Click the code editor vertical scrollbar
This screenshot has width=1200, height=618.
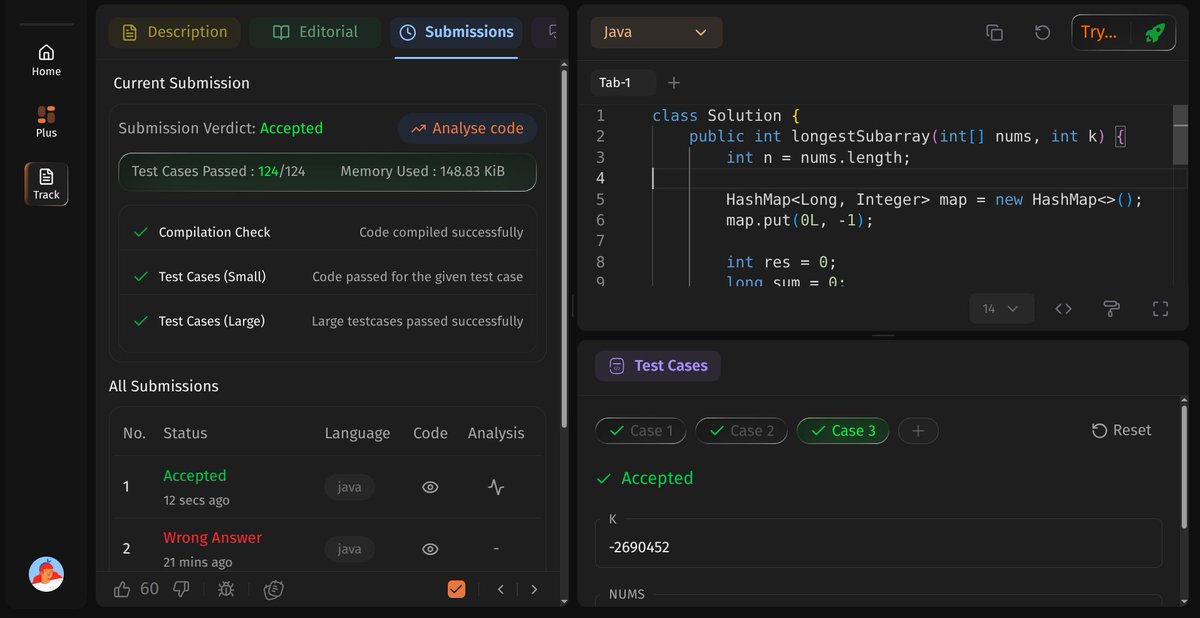coord(1180,135)
